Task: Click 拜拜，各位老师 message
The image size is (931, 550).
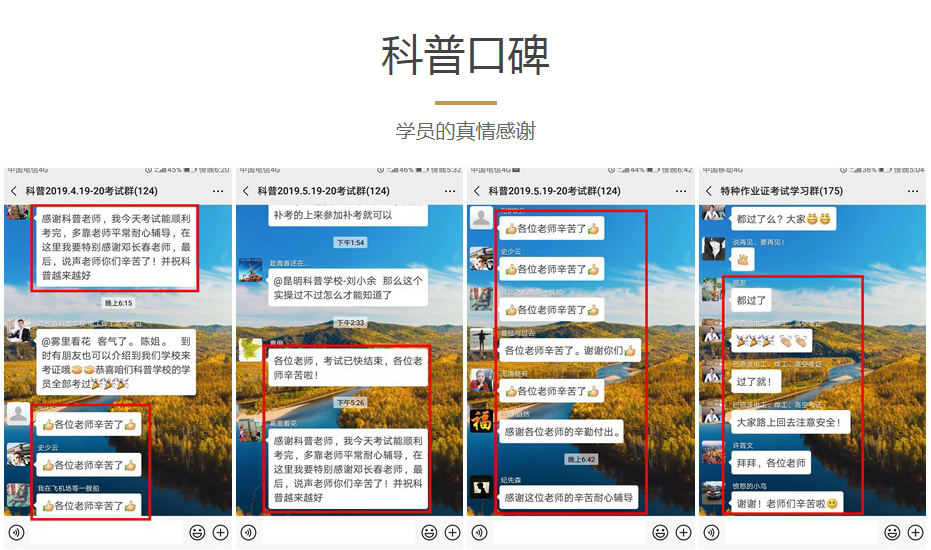Action: pyautogui.click(x=771, y=463)
